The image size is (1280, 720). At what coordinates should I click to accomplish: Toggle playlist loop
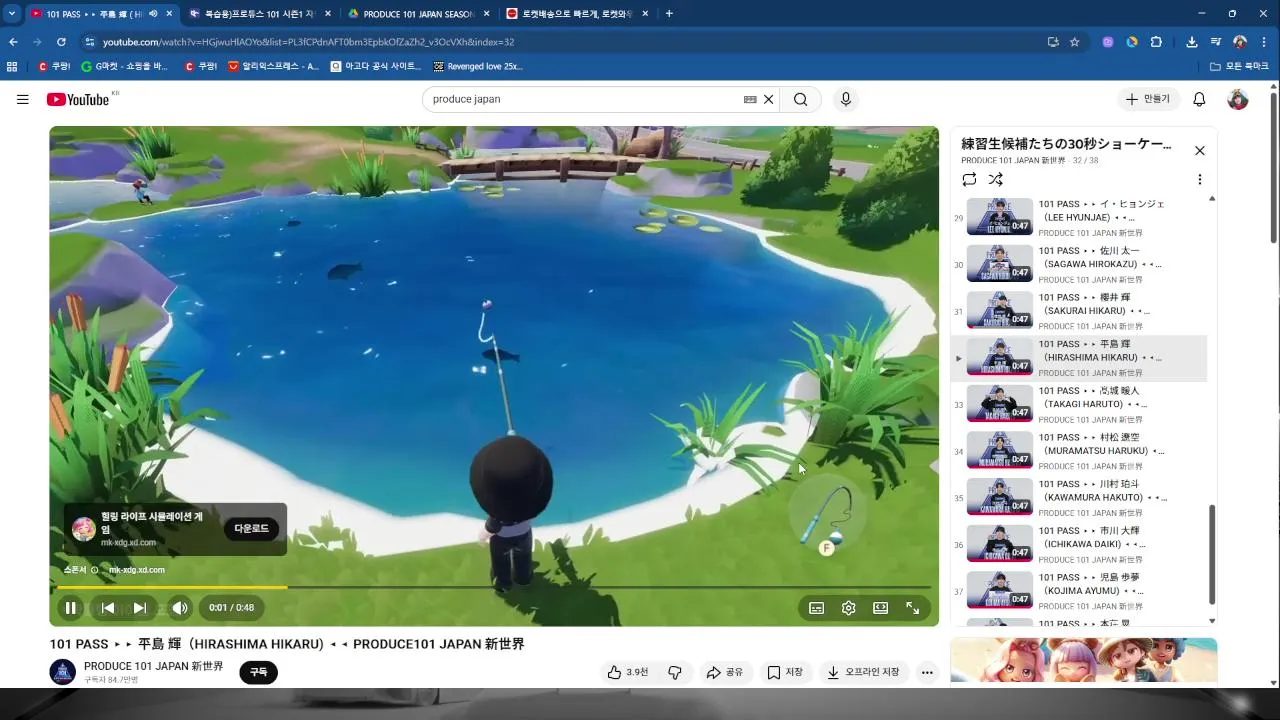(x=969, y=179)
